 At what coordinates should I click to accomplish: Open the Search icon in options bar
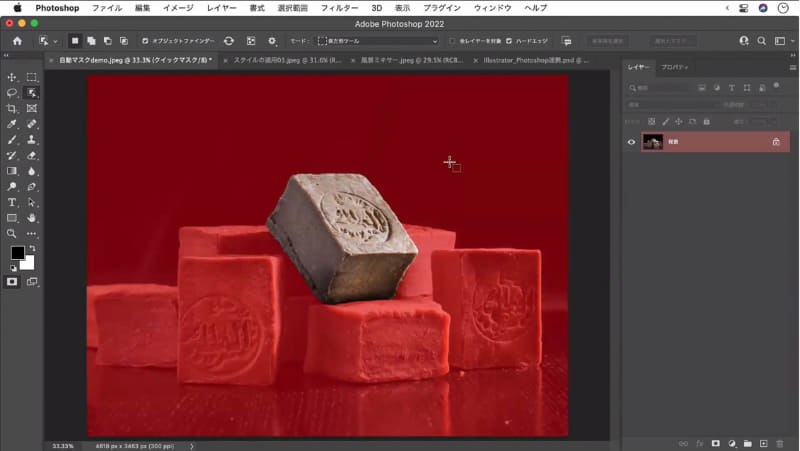tap(761, 41)
